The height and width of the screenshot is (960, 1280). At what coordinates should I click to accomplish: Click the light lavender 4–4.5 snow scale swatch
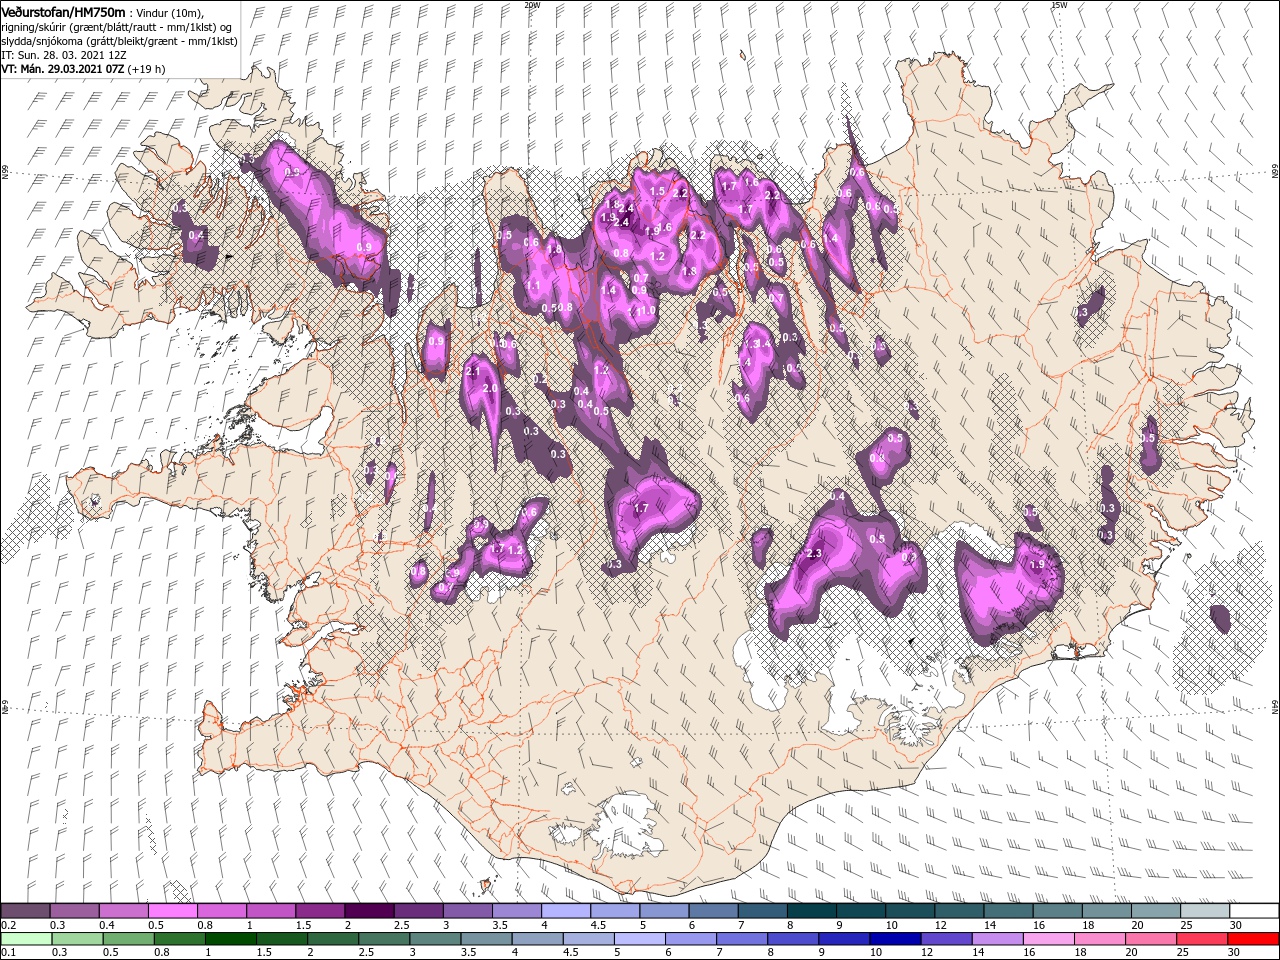point(565,911)
